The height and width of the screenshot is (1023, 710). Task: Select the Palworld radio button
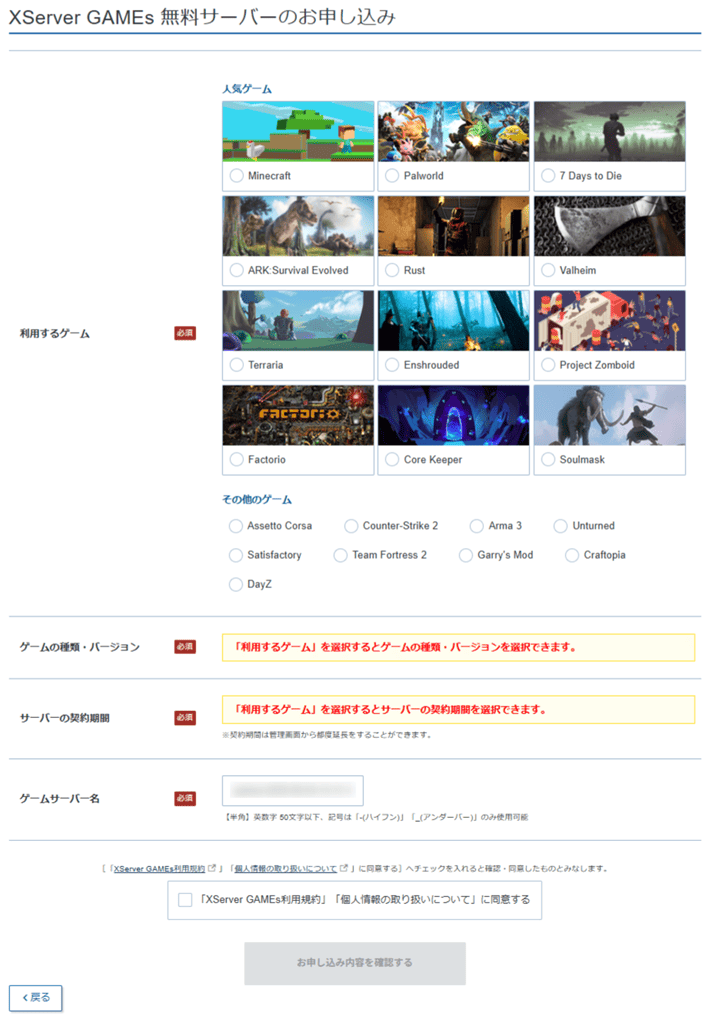pyautogui.click(x=392, y=176)
